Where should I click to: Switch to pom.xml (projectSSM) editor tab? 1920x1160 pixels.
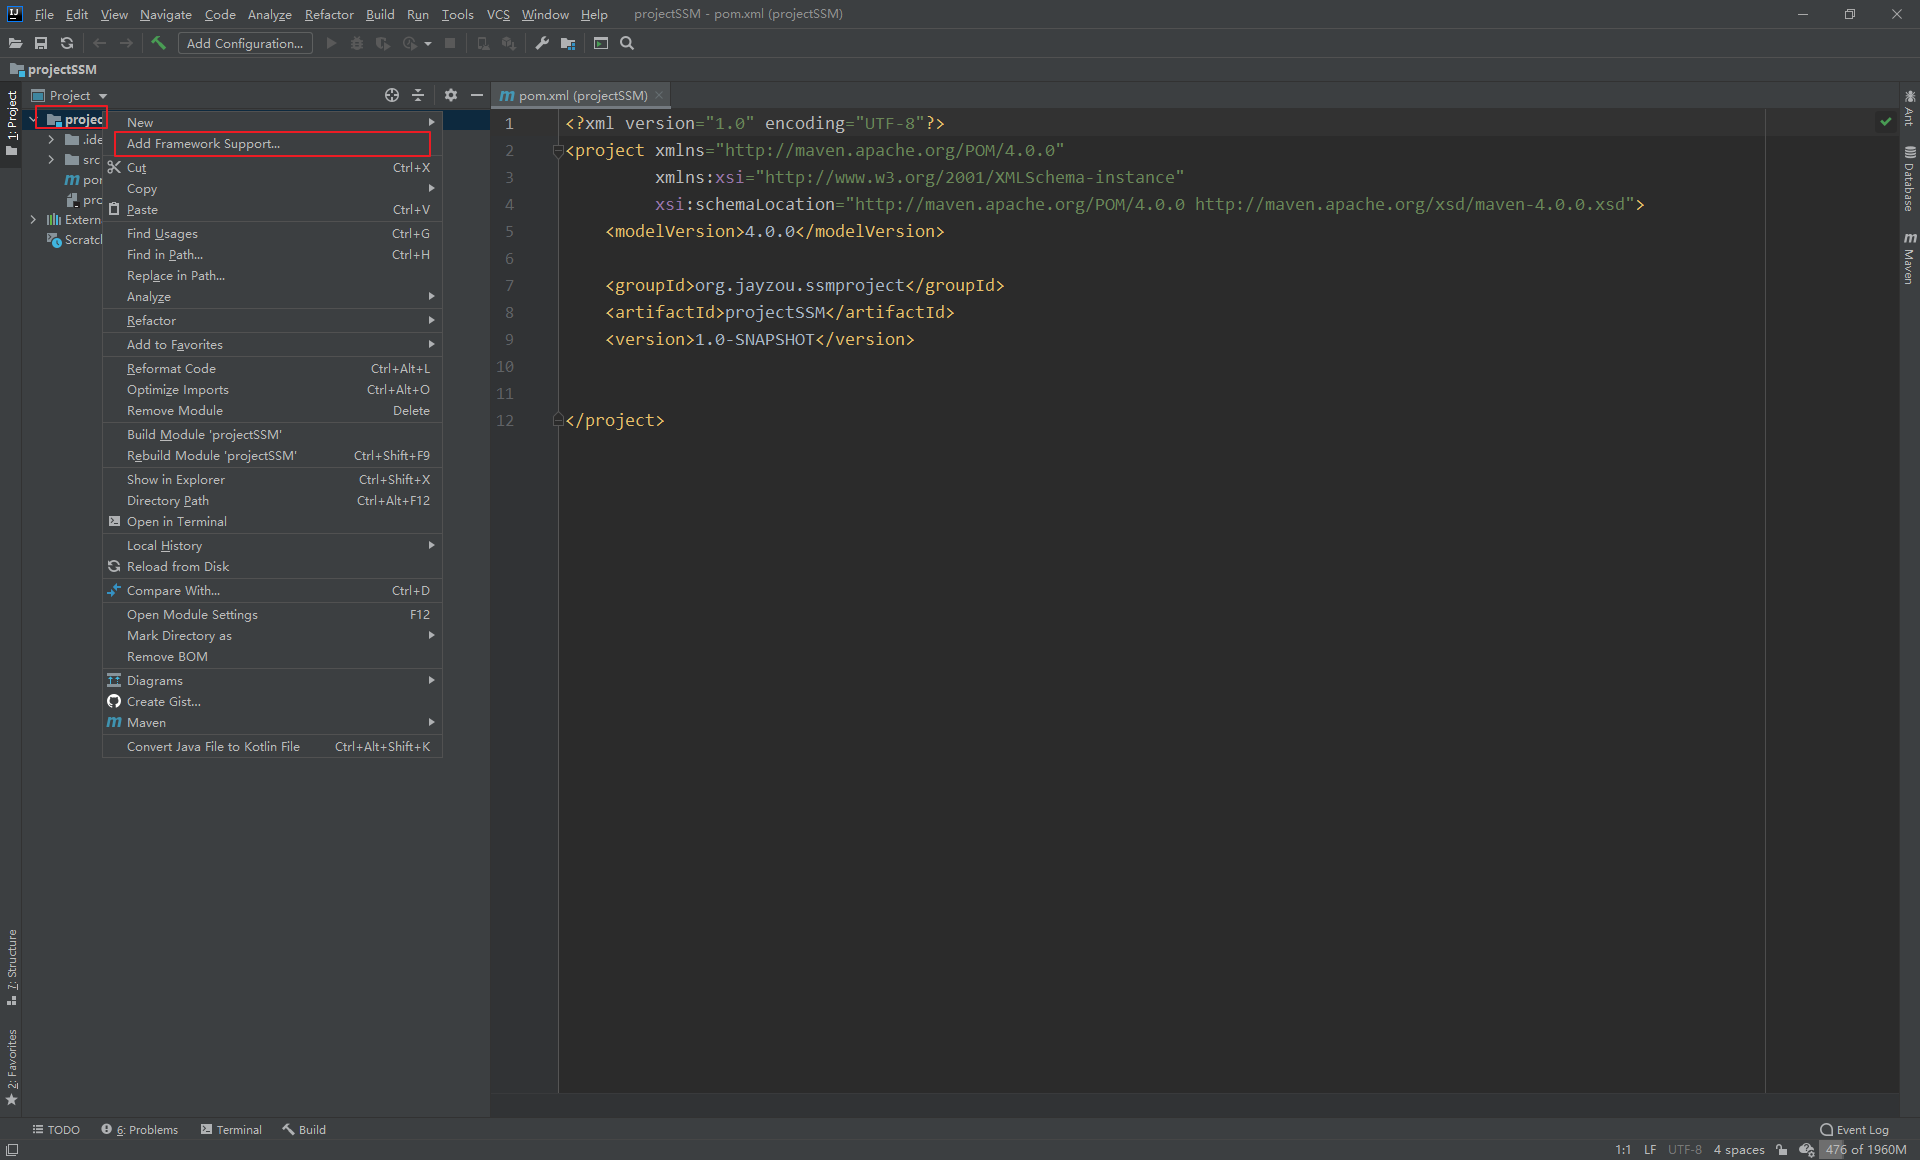[x=580, y=96]
